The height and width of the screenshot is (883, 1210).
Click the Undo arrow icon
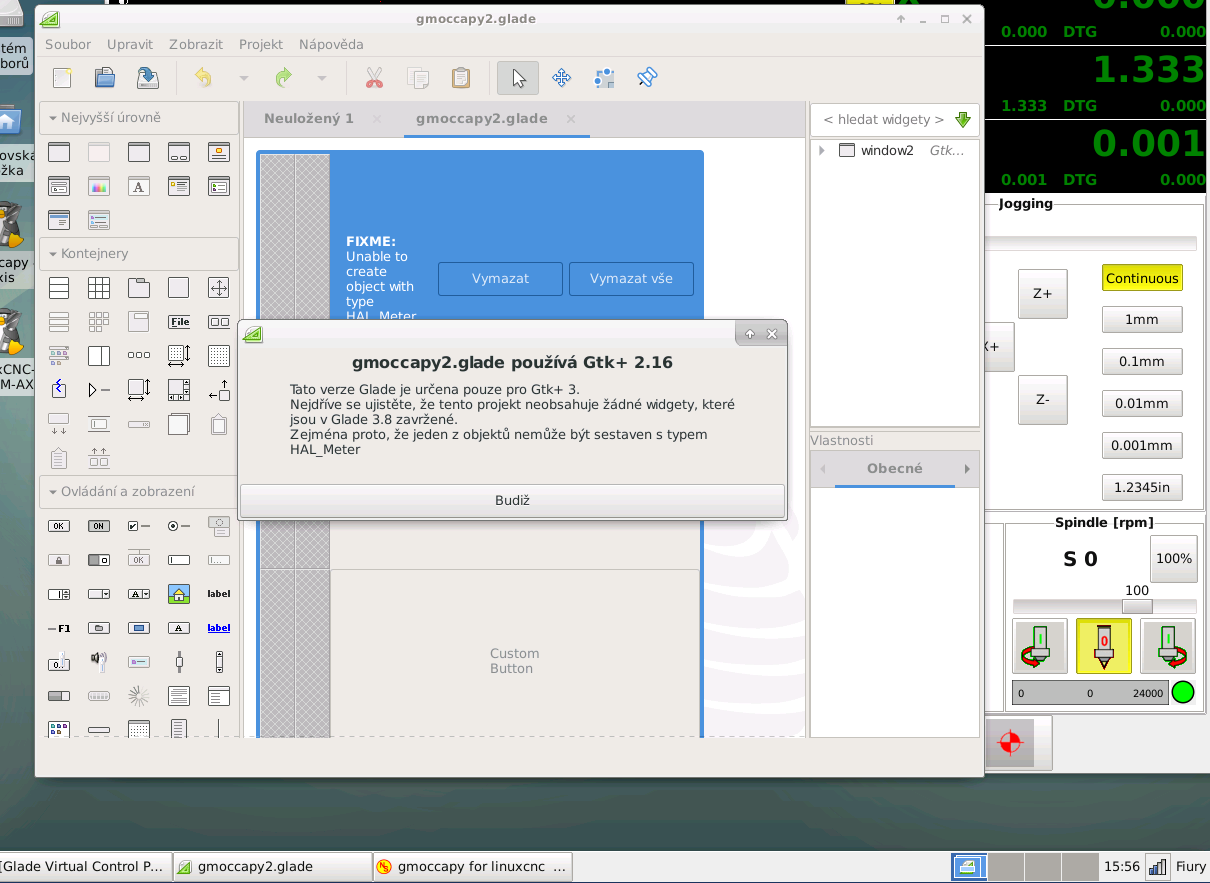tap(203, 78)
